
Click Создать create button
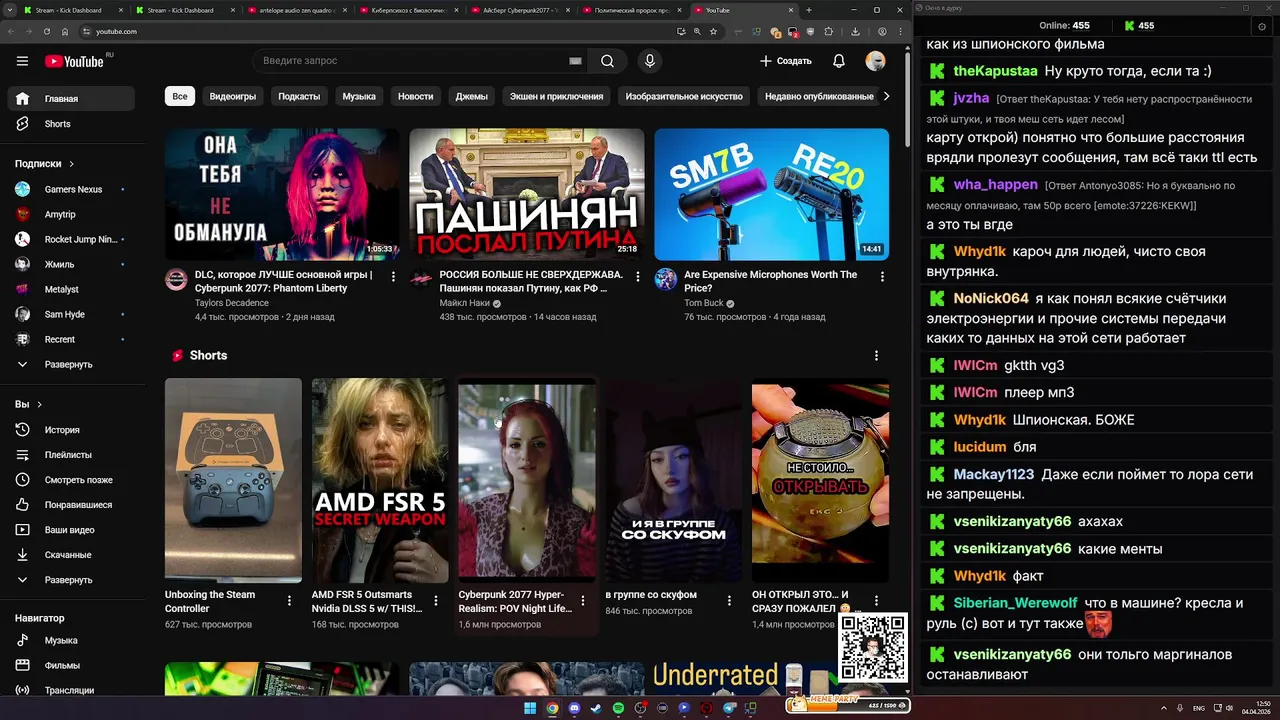tap(786, 61)
